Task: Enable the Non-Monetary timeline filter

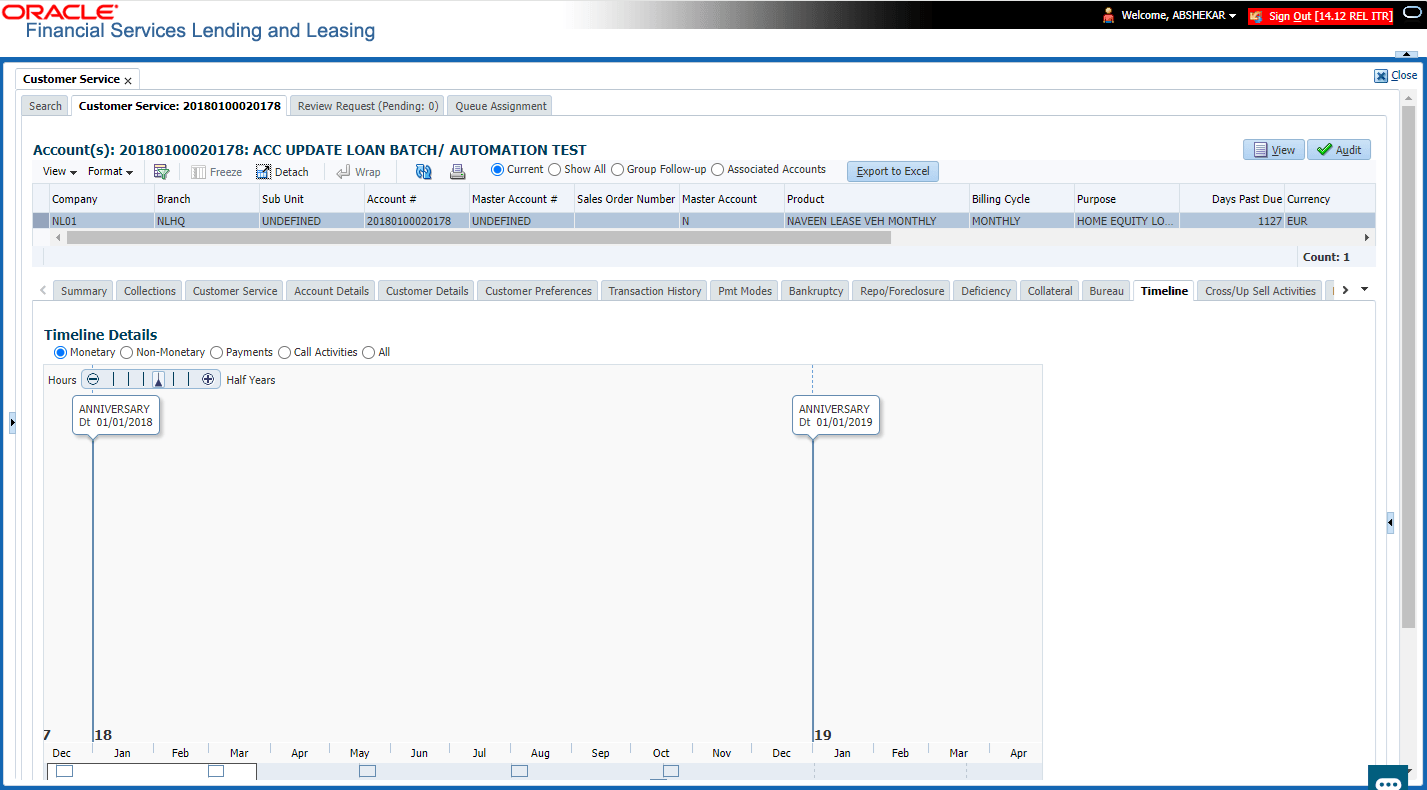Action: pos(126,352)
